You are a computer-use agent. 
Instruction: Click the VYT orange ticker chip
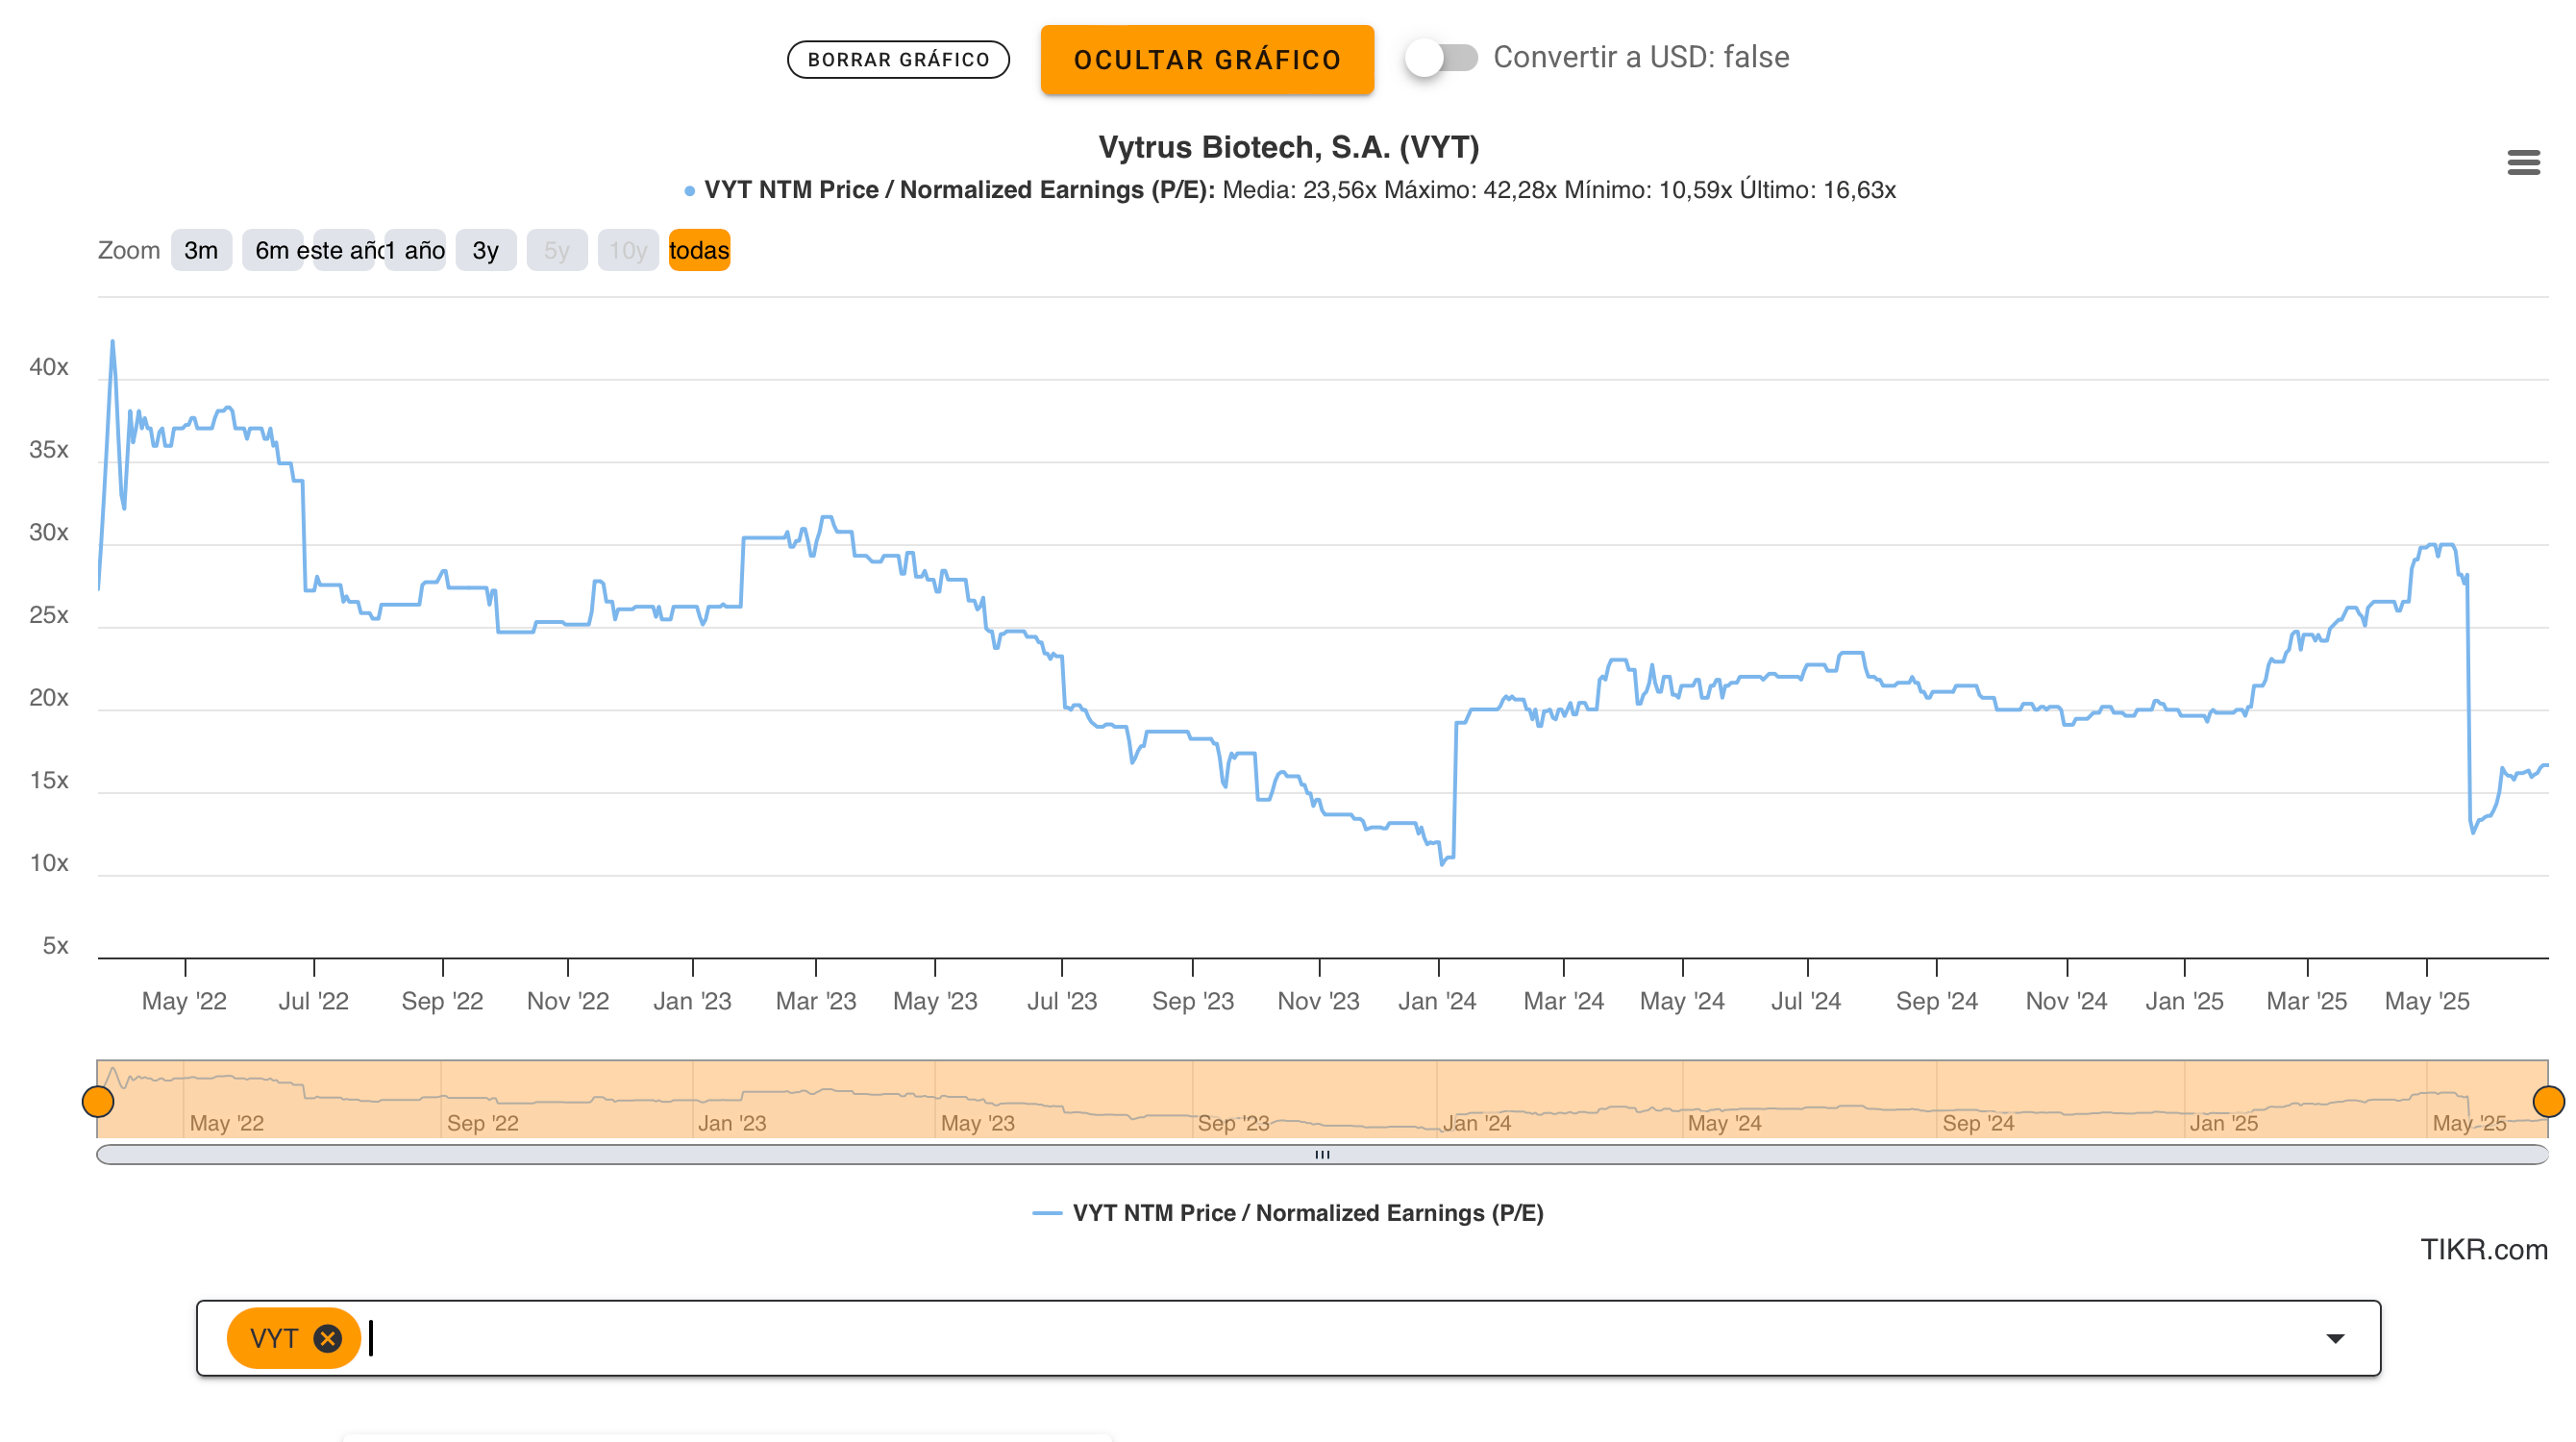click(274, 1338)
